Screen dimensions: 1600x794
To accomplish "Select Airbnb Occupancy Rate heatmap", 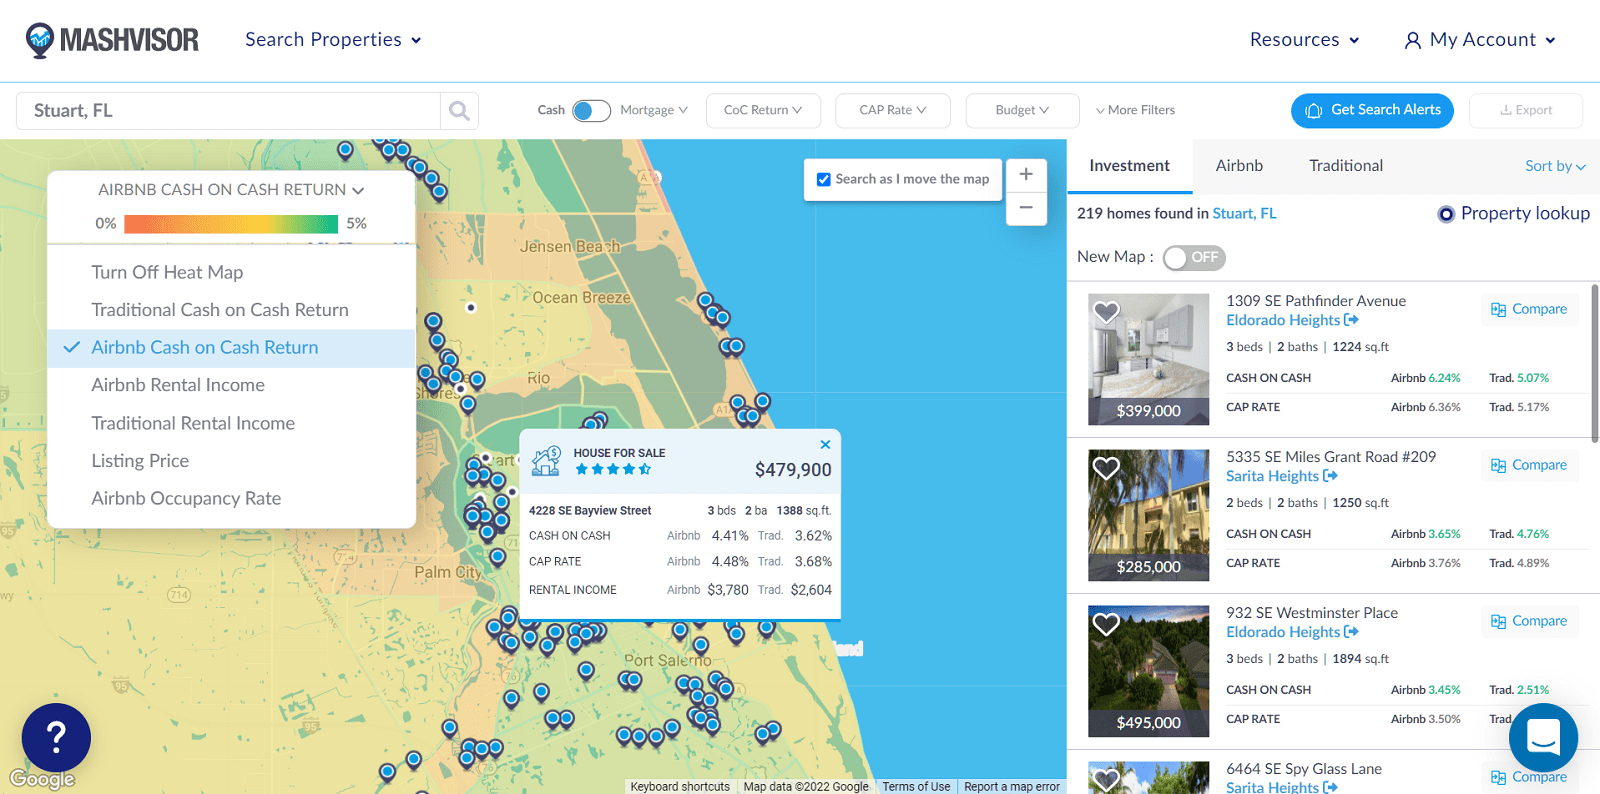I will [x=231, y=498].
